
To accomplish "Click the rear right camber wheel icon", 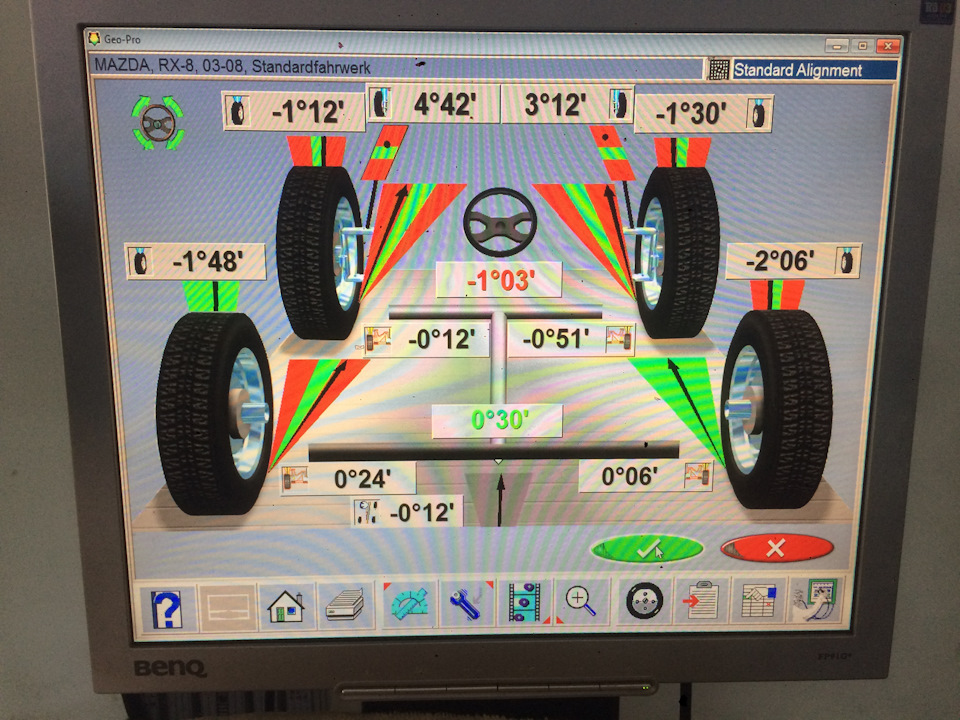I will click(x=846, y=261).
